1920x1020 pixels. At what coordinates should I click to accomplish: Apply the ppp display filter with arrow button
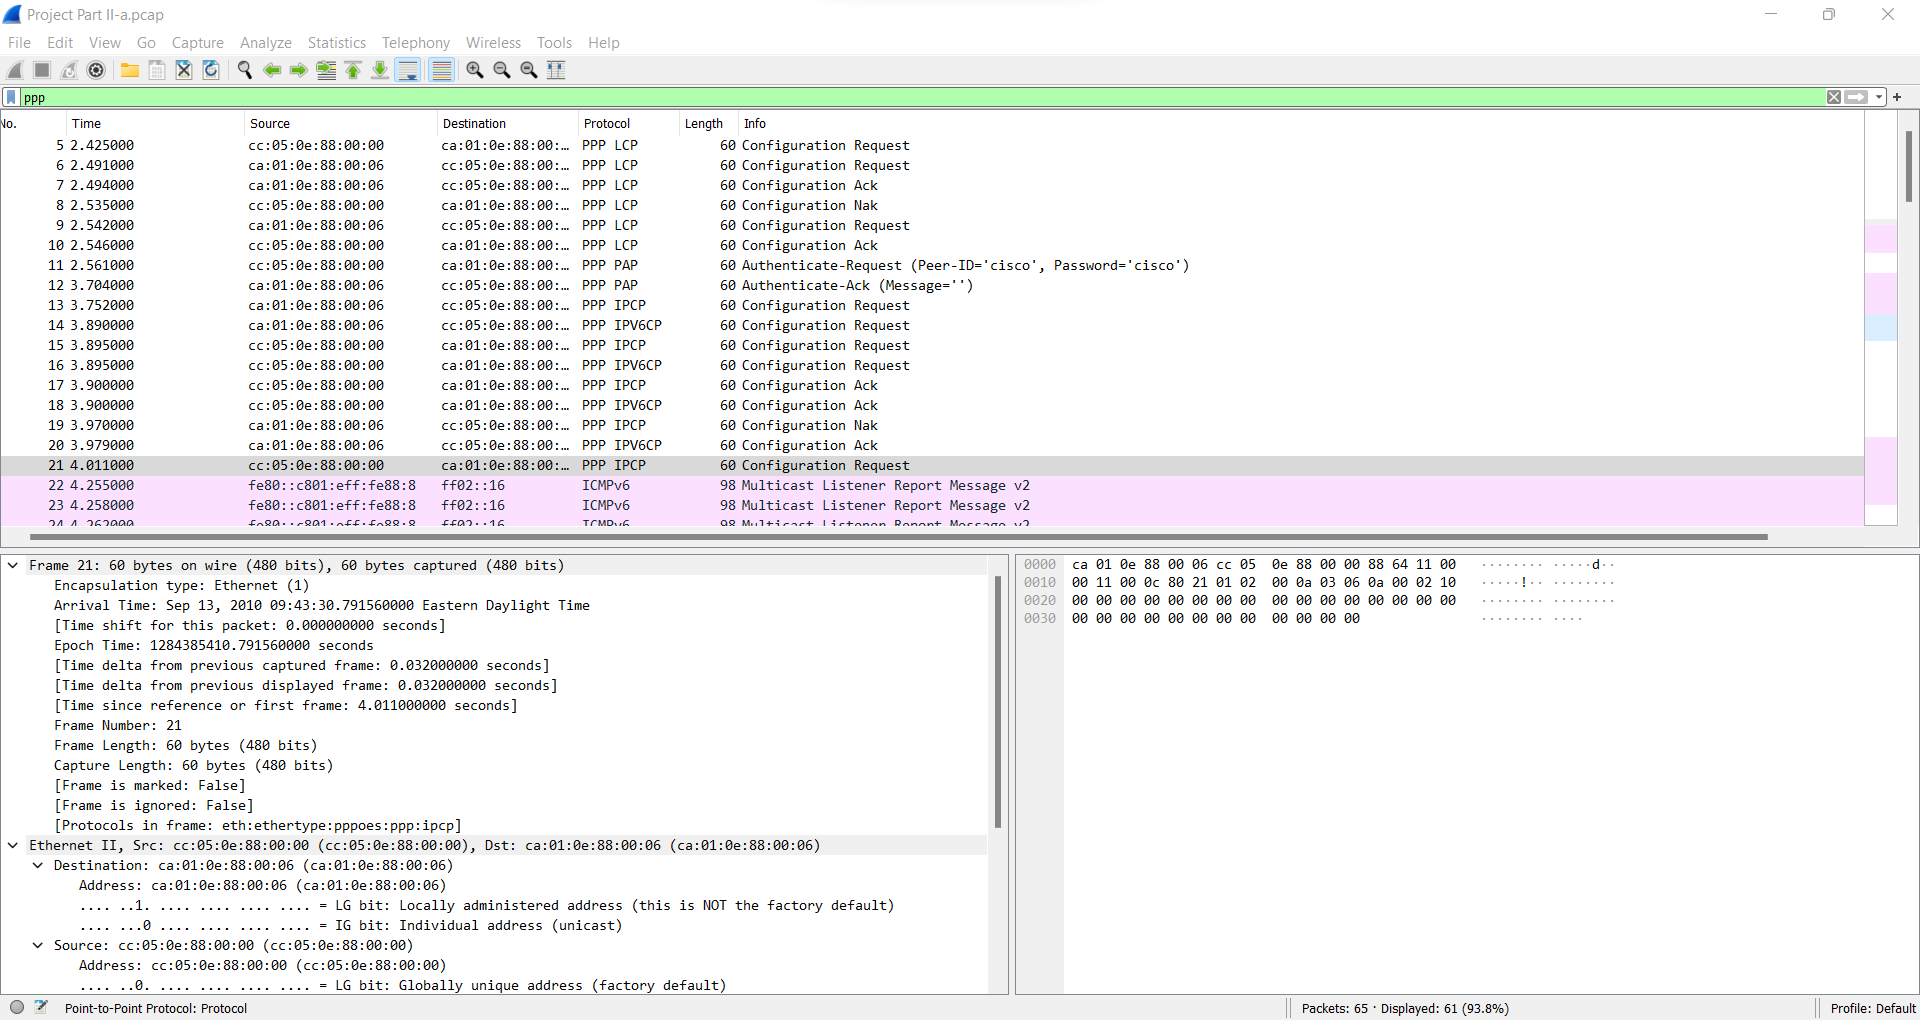coord(1856,97)
